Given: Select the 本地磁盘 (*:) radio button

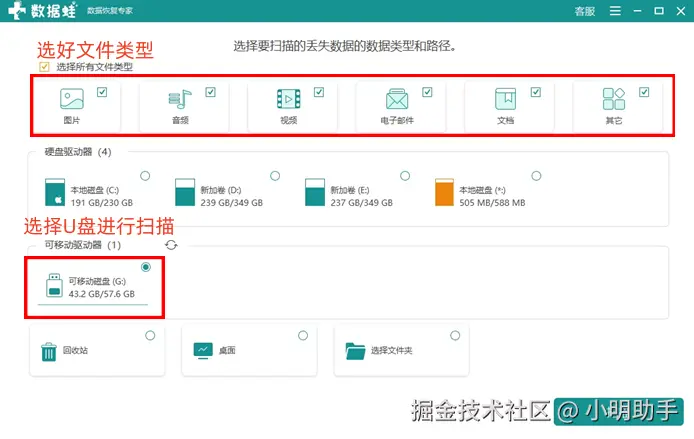Looking at the screenshot, I should (x=536, y=176).
